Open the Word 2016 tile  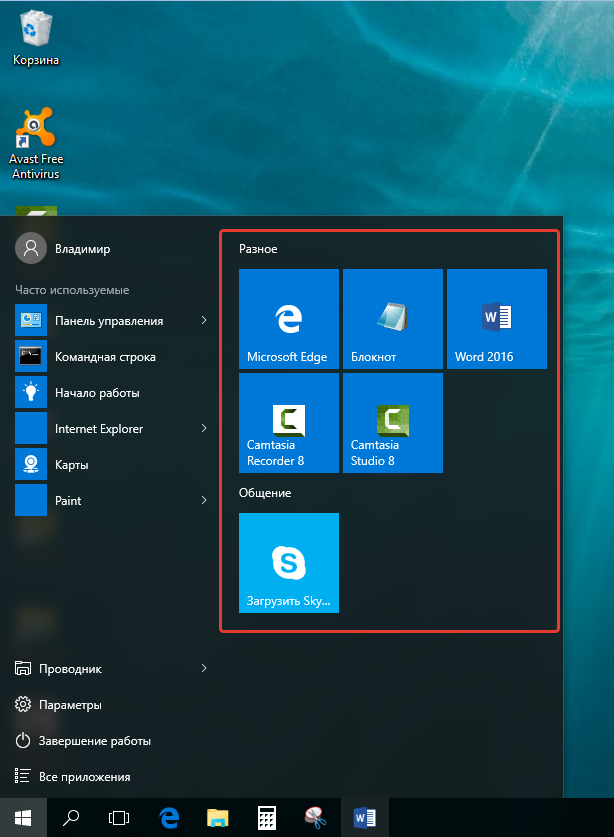(497, 319)
